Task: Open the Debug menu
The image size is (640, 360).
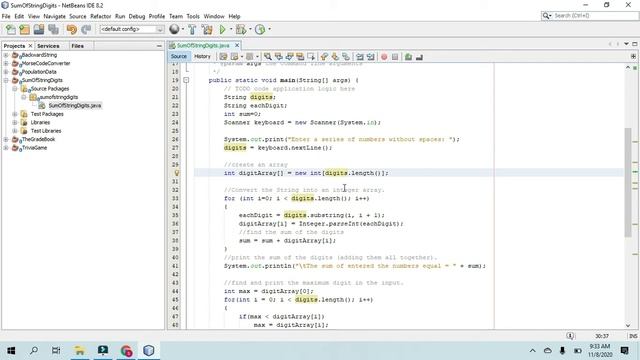Action: pyautogui.click(x=137, y=16)
